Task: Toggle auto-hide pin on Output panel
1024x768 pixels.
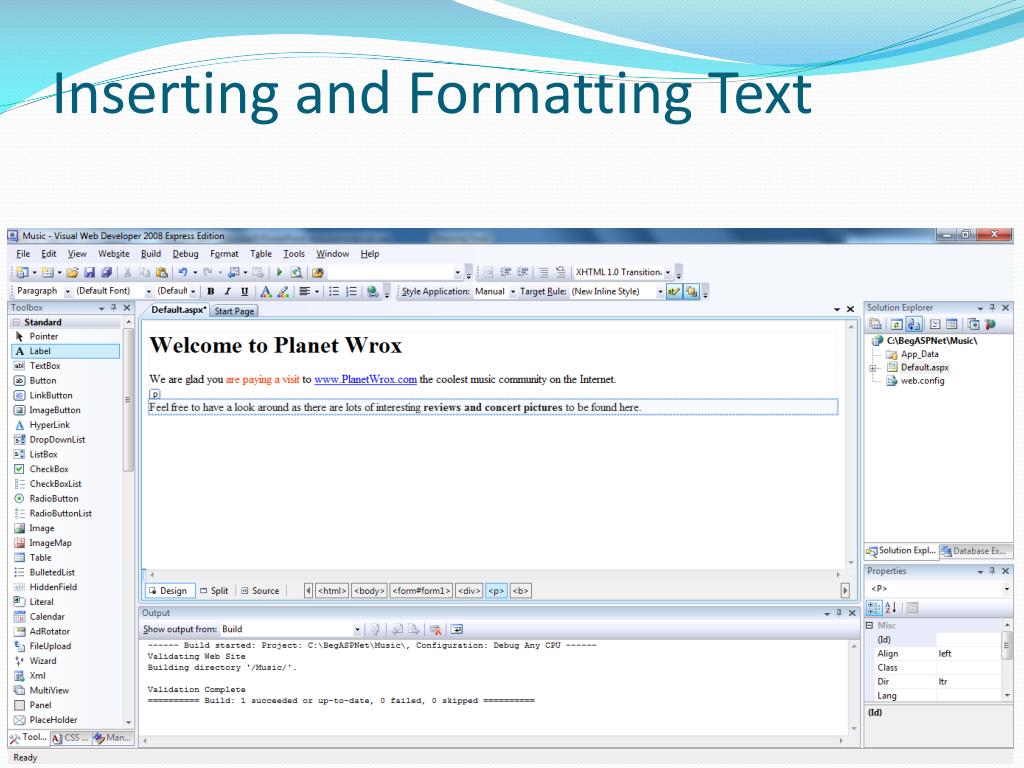Action: pos(839,613)
